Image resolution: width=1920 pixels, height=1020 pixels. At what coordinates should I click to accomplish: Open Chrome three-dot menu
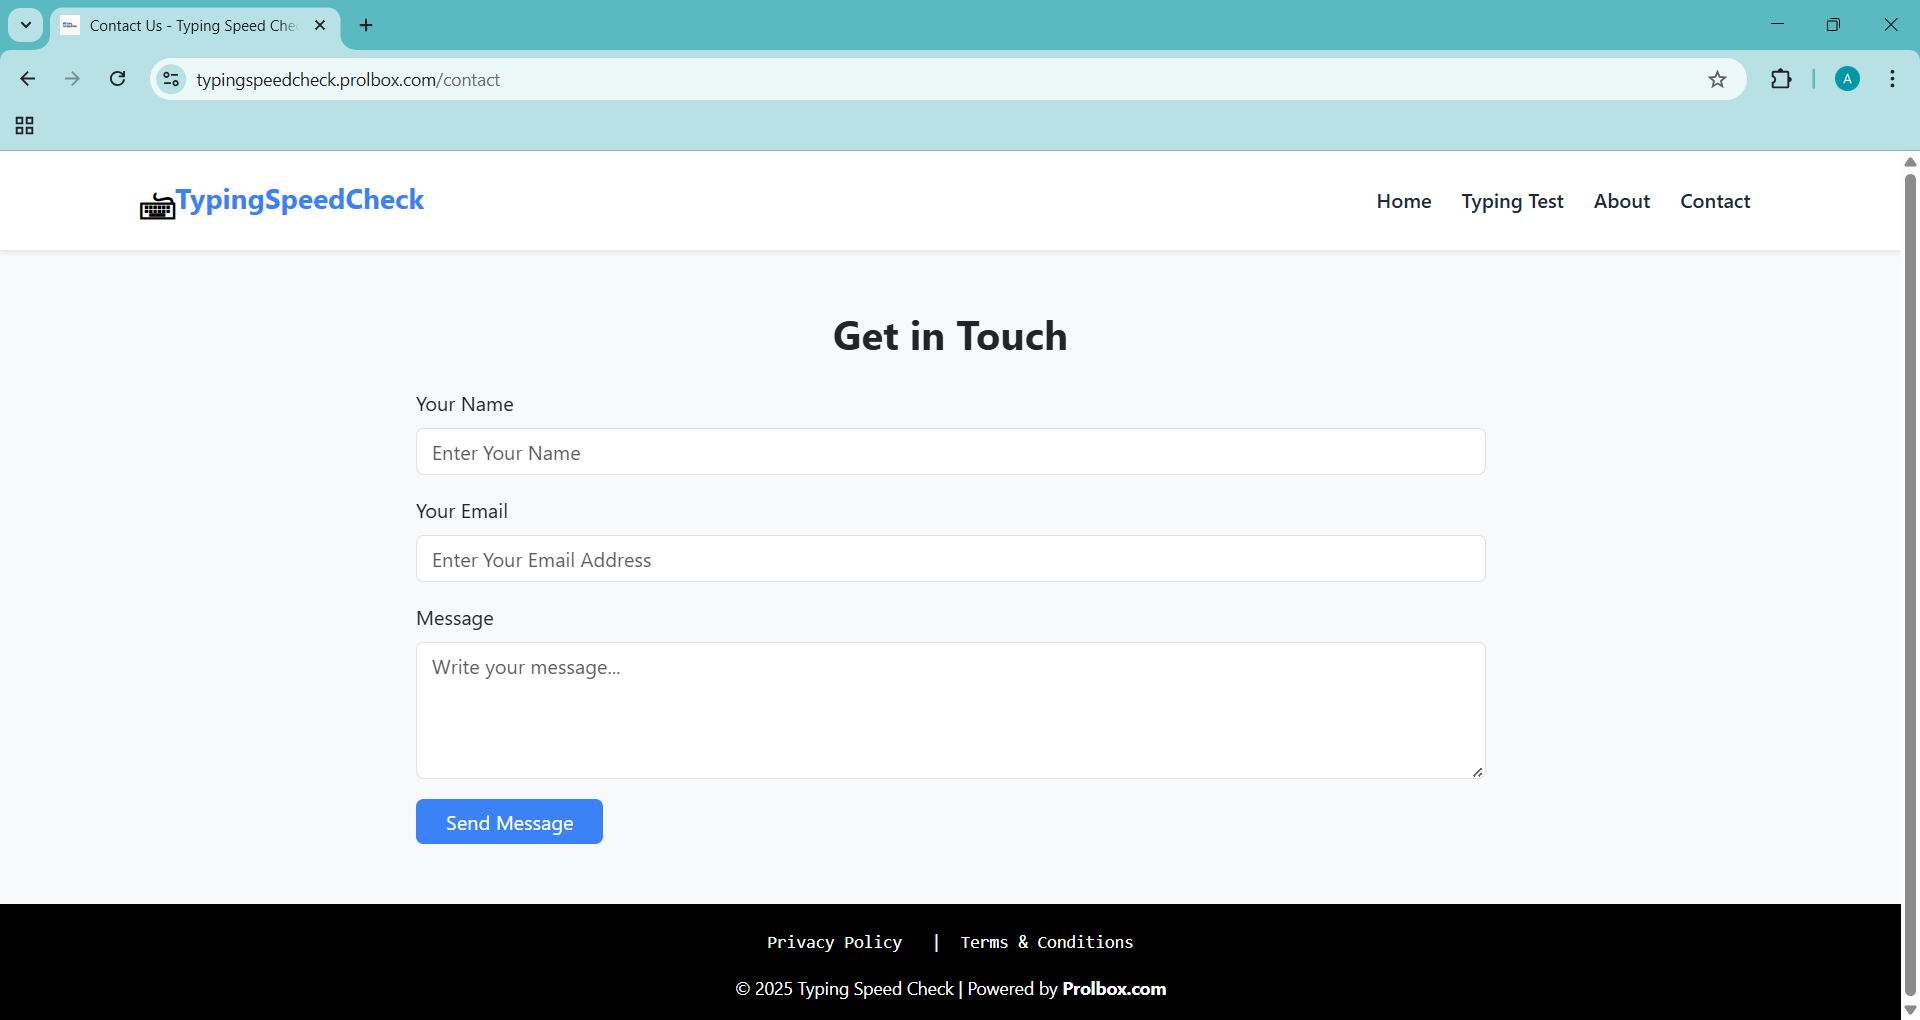1892,79
